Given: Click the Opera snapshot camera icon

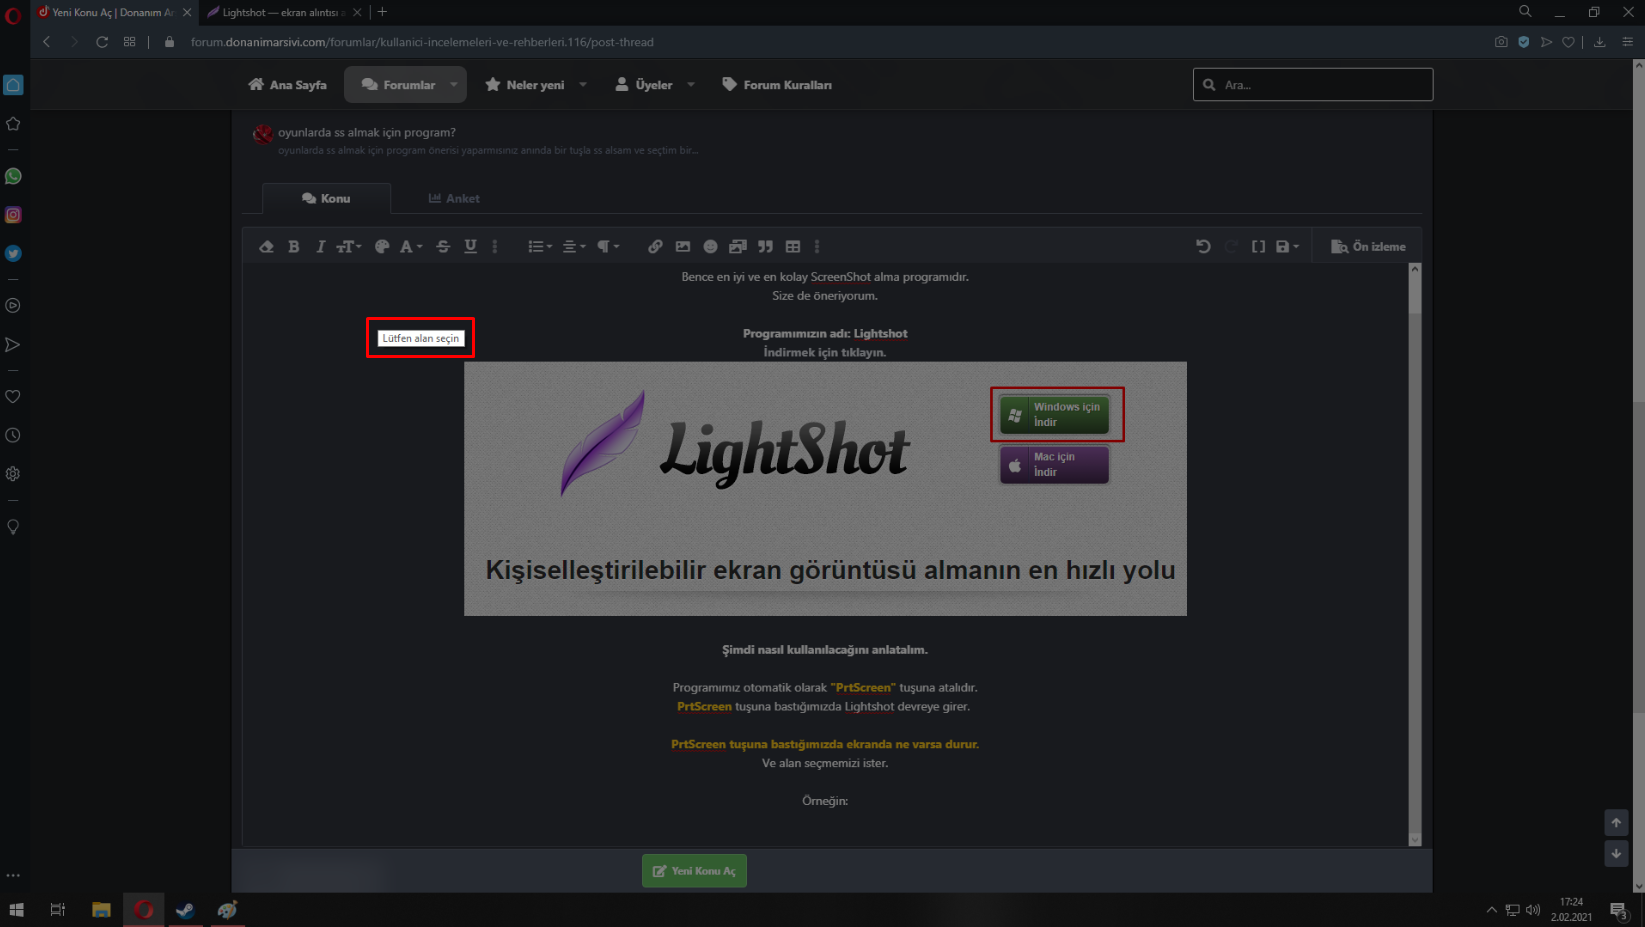Looking at the screenshot, I should pyautogui.click(x=1501, y=42).
